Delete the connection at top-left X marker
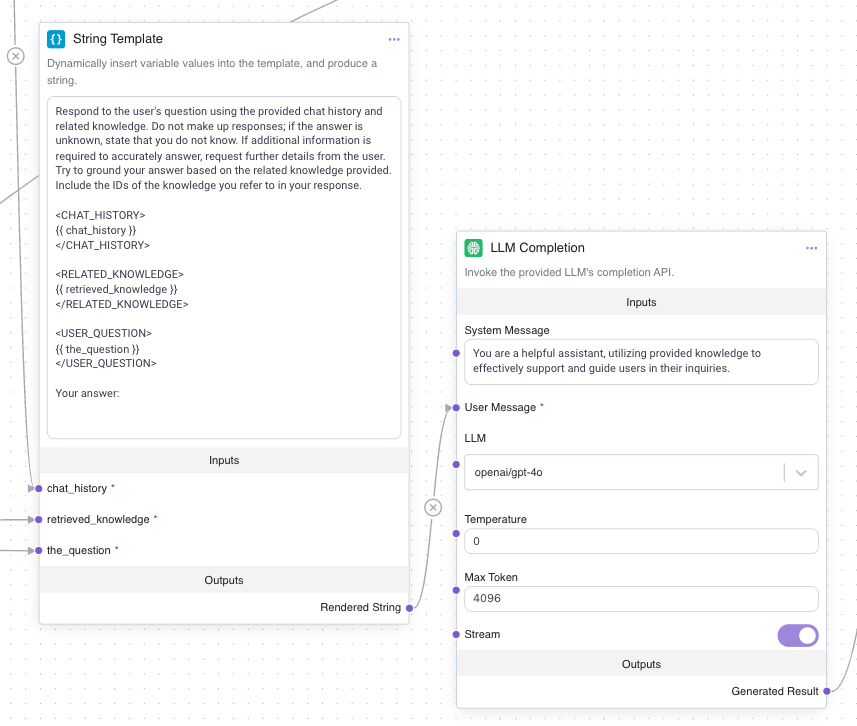This screenshot has width=857, height=726. 15,56
